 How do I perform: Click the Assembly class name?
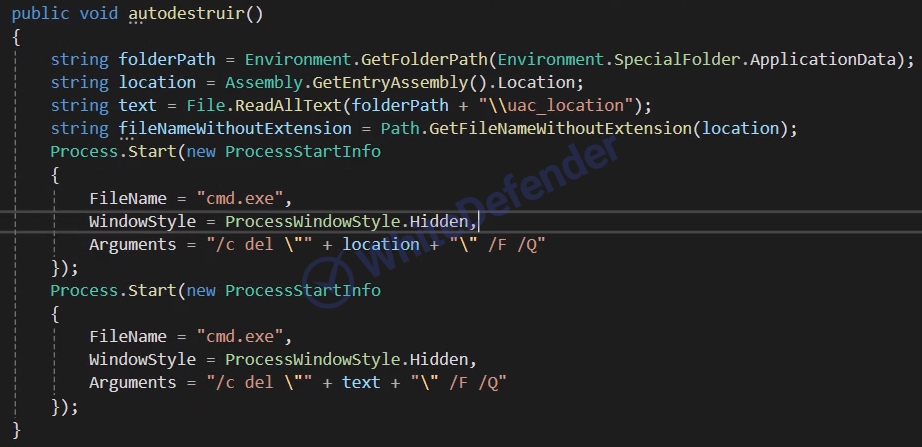tap(264, 82)
